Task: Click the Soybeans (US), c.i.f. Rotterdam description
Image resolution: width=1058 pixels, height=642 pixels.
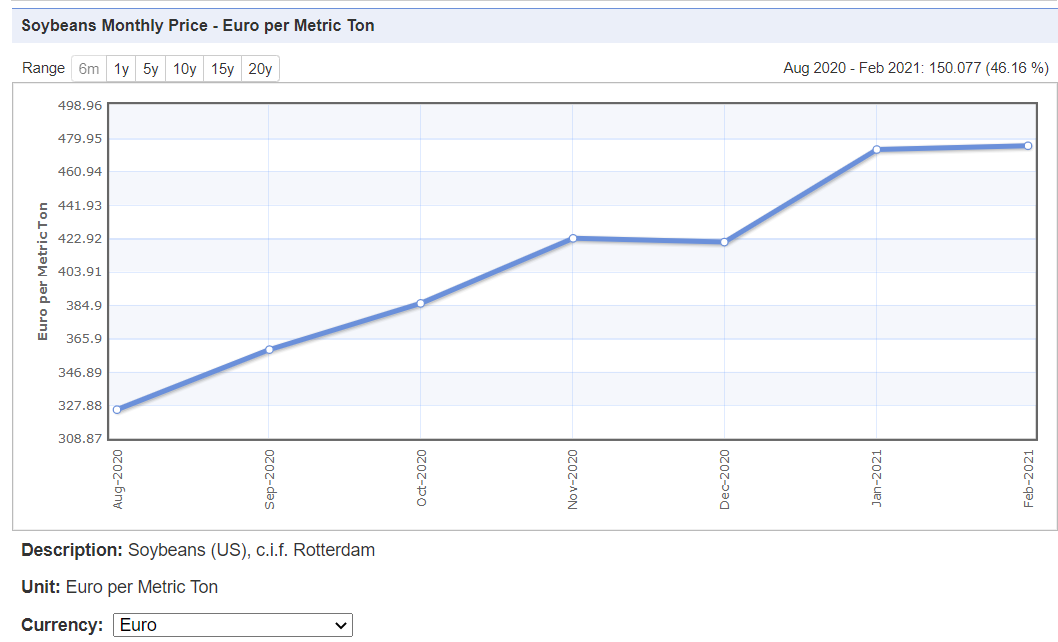Action: pos(251,550)
